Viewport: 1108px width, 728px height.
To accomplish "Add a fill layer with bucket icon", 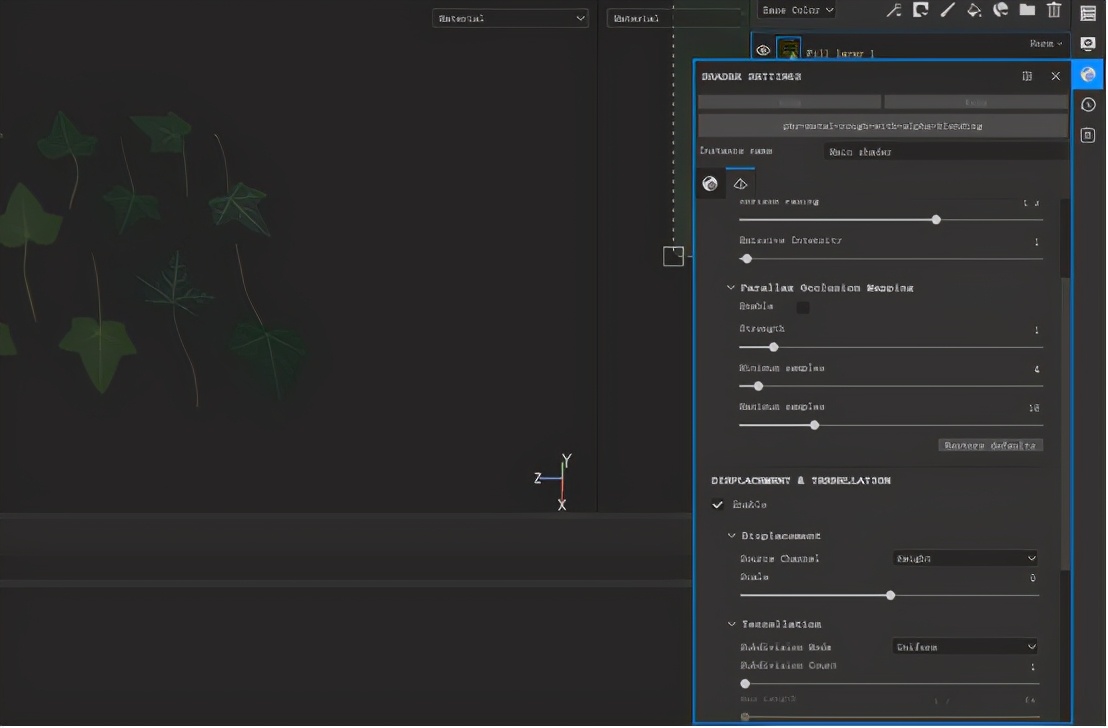I will tap(974, 10).
